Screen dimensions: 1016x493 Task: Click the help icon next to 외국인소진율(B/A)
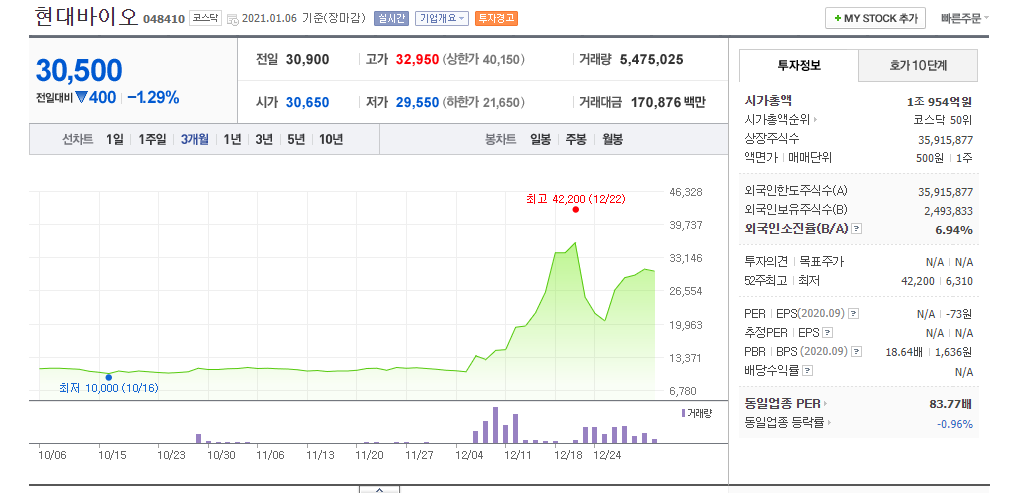click(x=857, y=229)
